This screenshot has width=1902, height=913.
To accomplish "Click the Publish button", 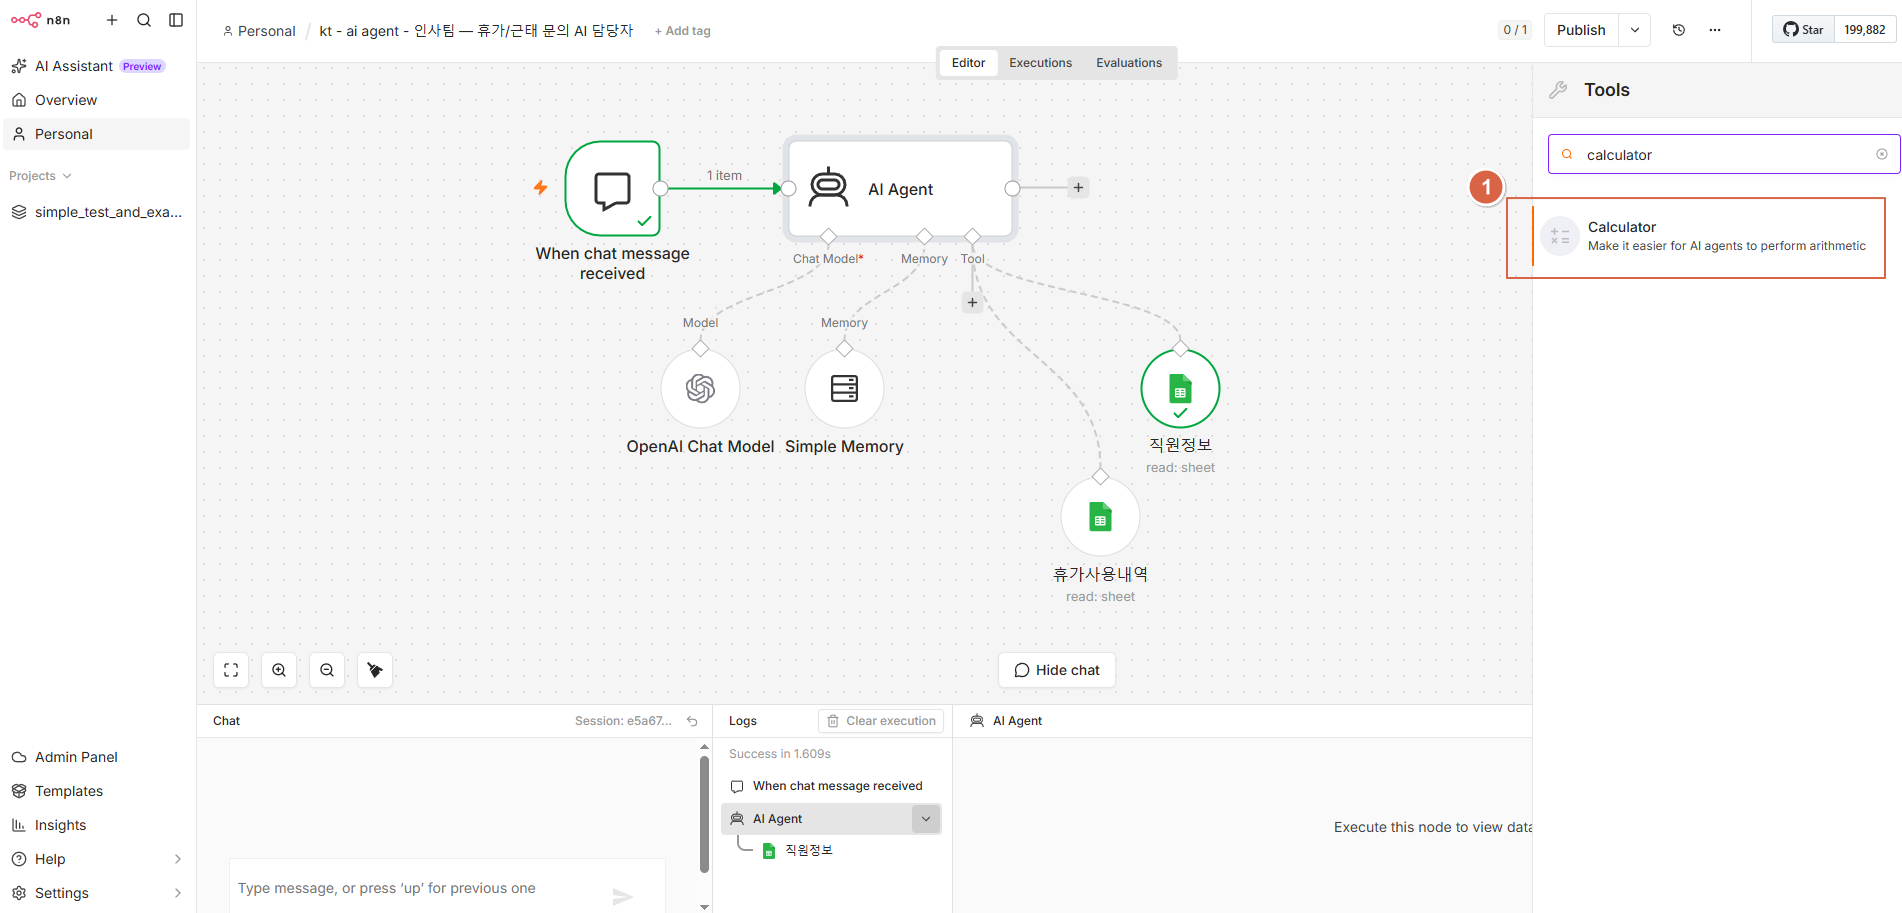I will tap(1581, 30).
